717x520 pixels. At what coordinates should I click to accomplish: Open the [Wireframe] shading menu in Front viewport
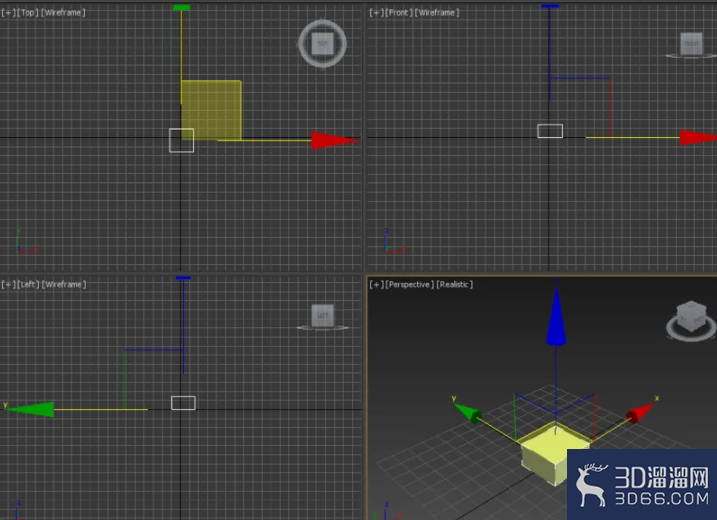point(437,13)
